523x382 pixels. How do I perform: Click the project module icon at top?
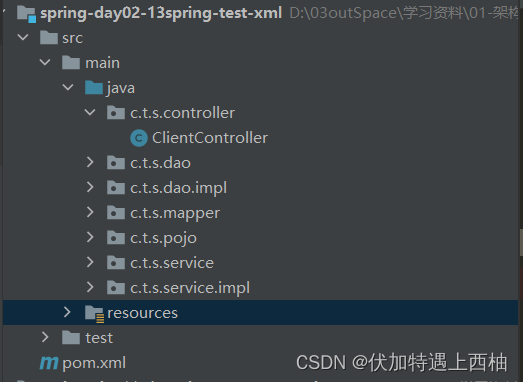coord(26,14)
